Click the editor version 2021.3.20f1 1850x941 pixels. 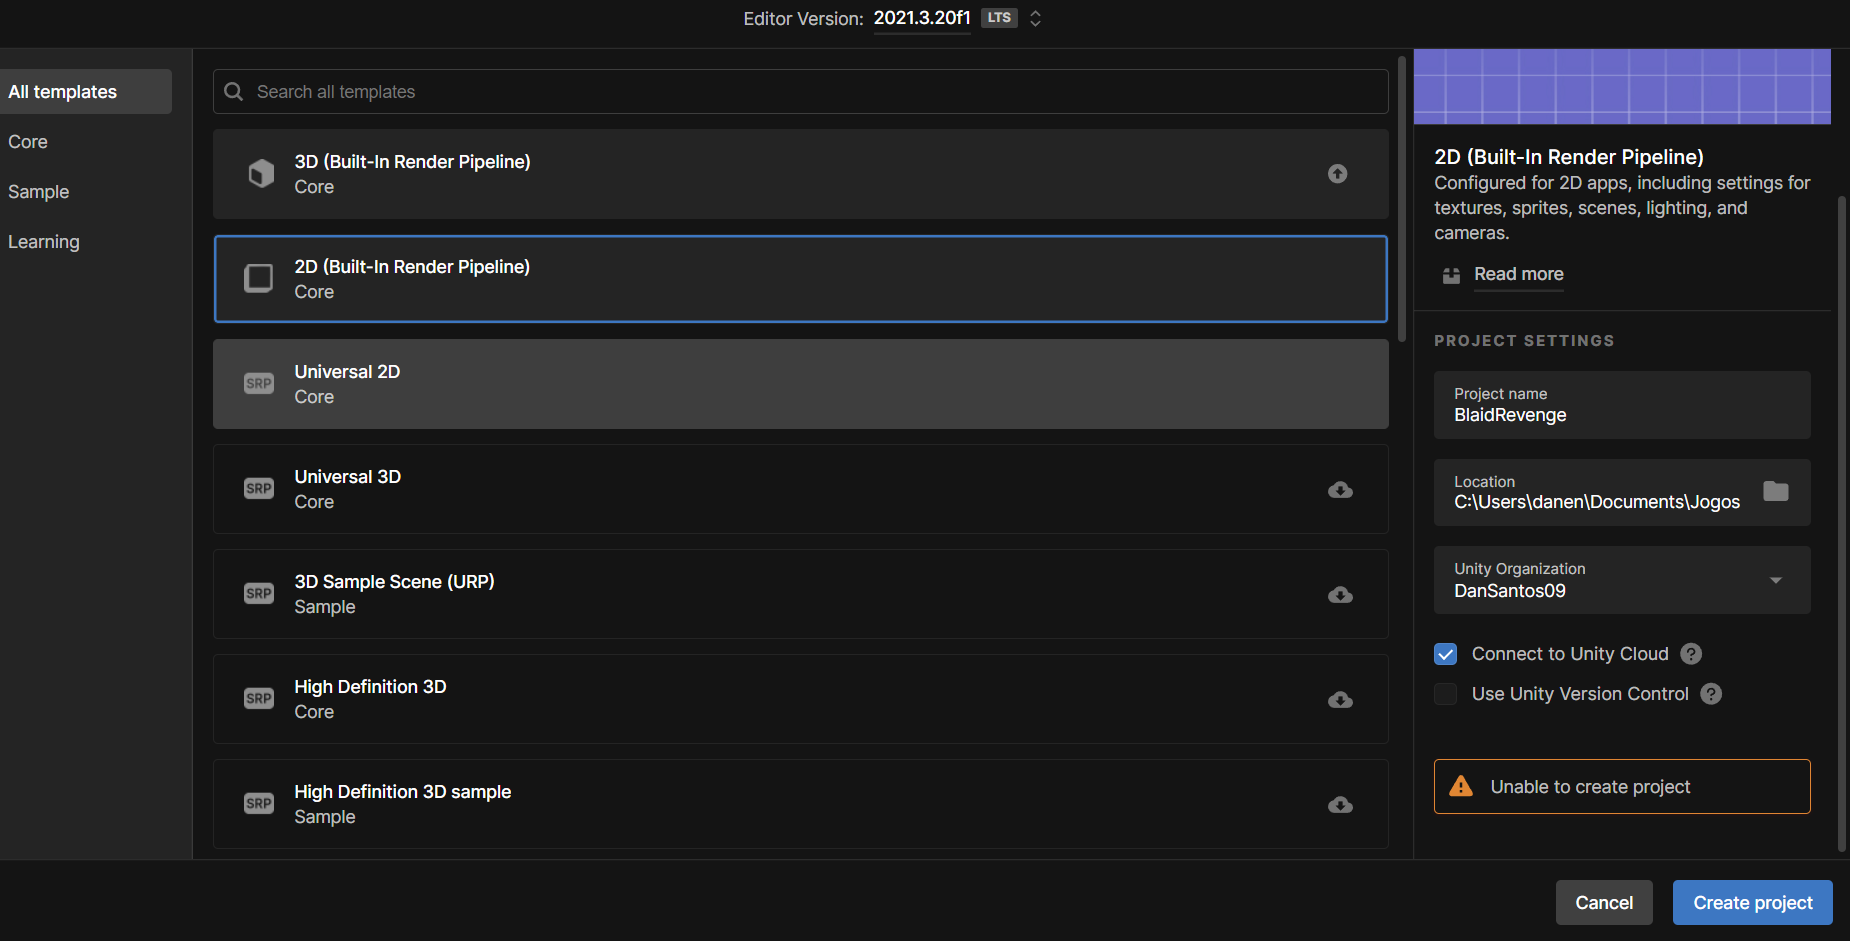(922, 18)
